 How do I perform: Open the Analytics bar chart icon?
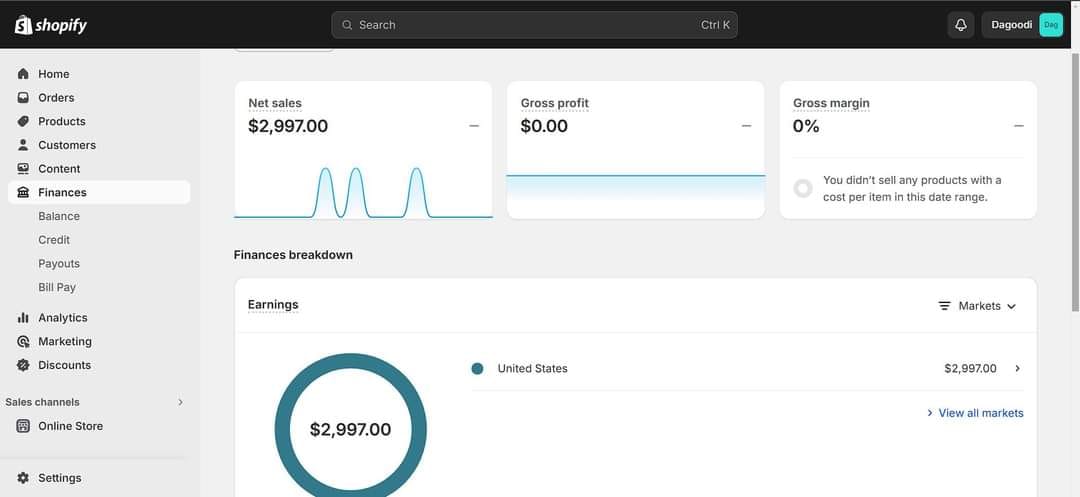(x=23, y=318)
